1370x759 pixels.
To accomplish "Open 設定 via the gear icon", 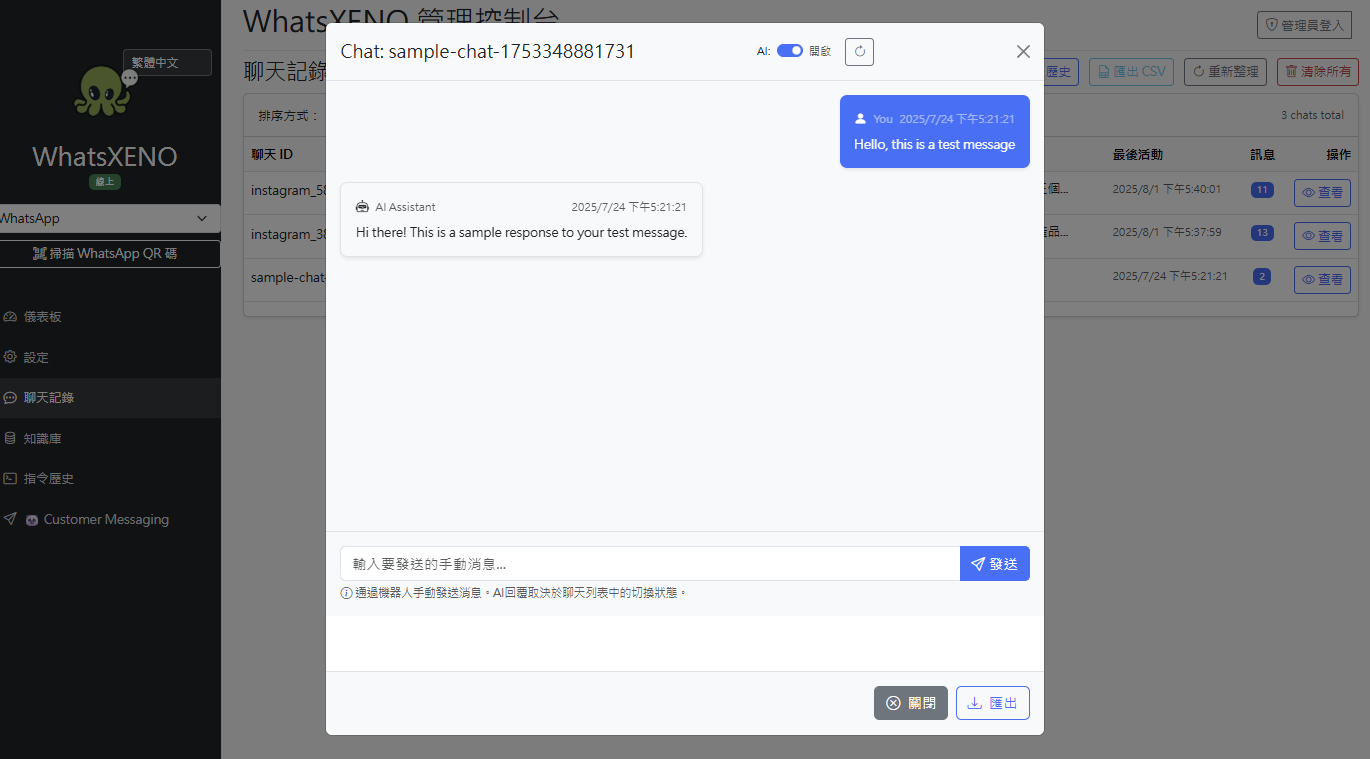I will point(11,356).
